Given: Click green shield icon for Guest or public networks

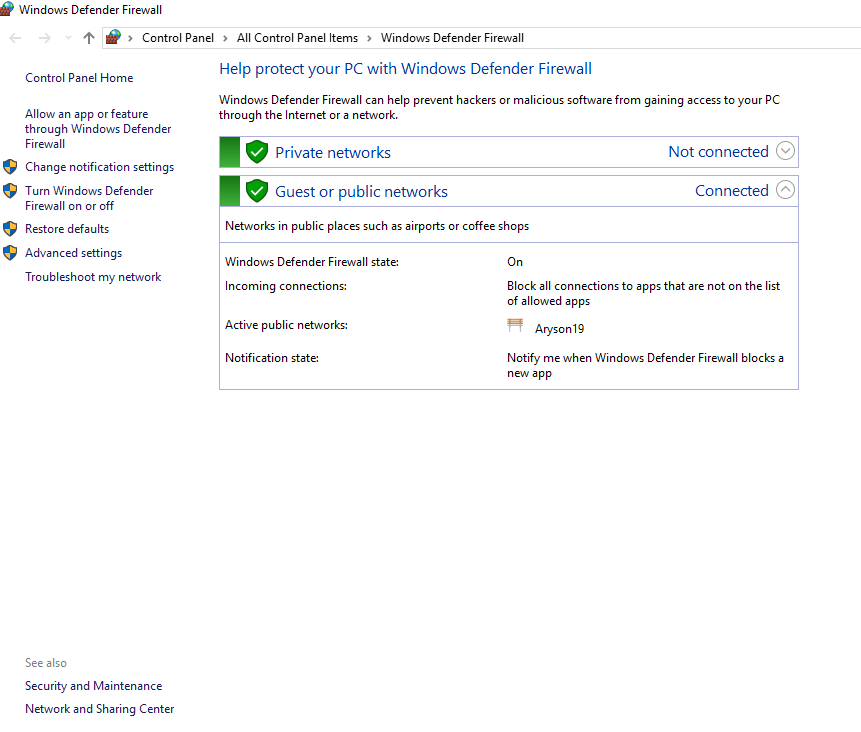Looking at the screenshot, I should point(256,191).
